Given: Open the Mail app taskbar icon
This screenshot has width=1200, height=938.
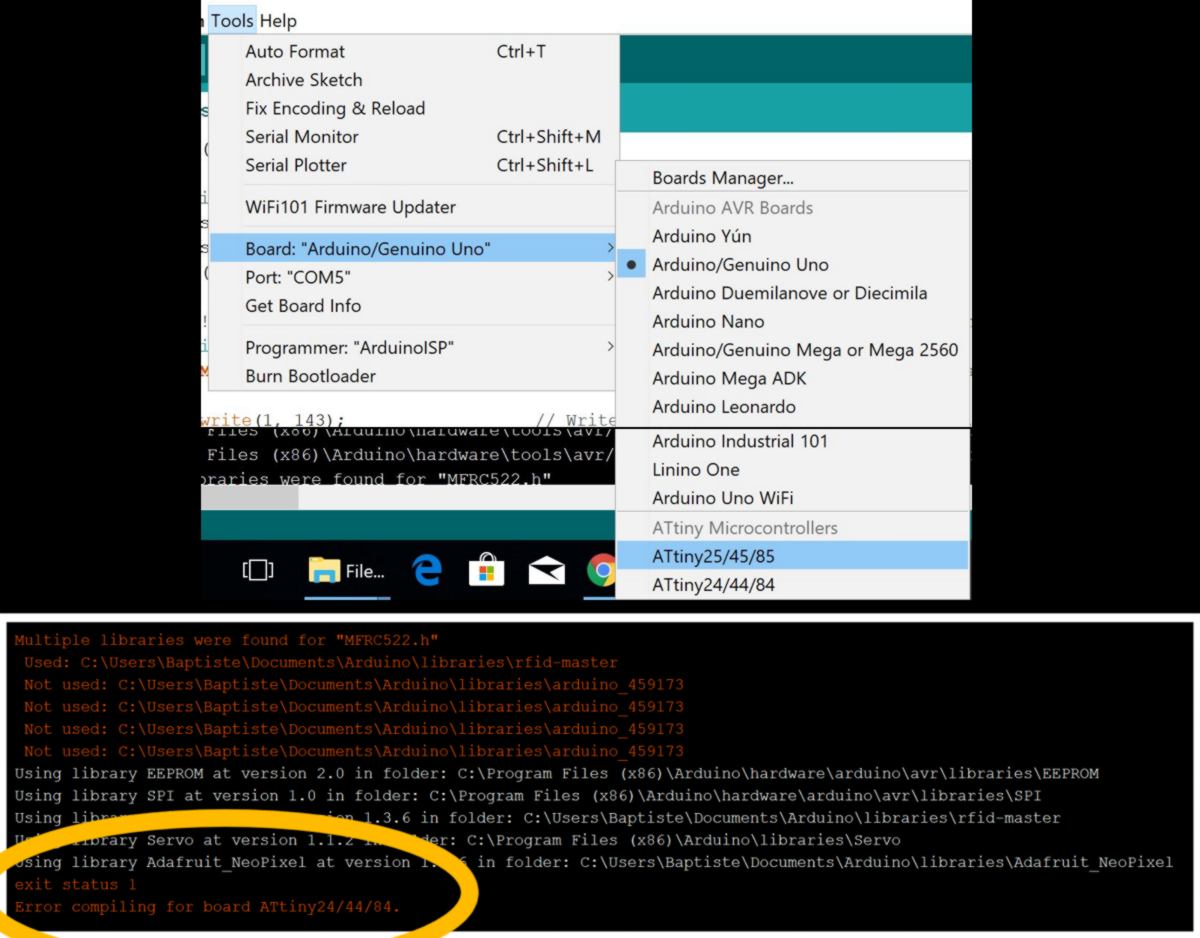Looking at the screenshot, I should 546,570.
